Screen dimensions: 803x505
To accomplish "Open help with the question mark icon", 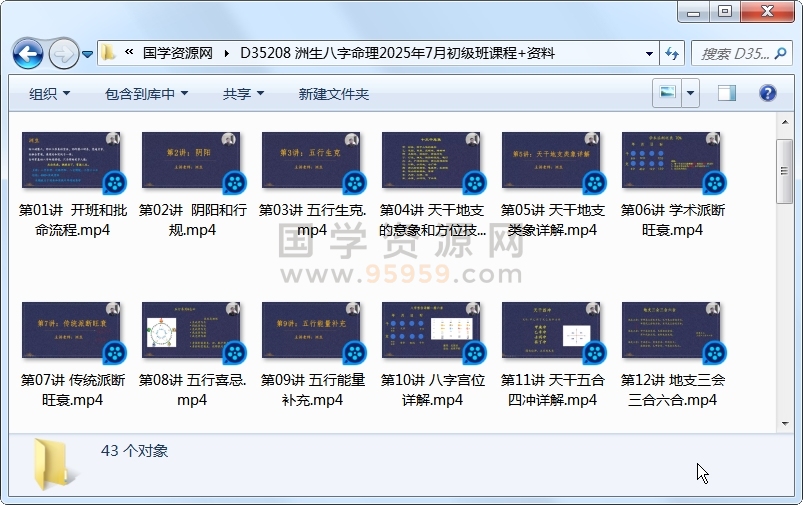I will (x=768, y=93).
